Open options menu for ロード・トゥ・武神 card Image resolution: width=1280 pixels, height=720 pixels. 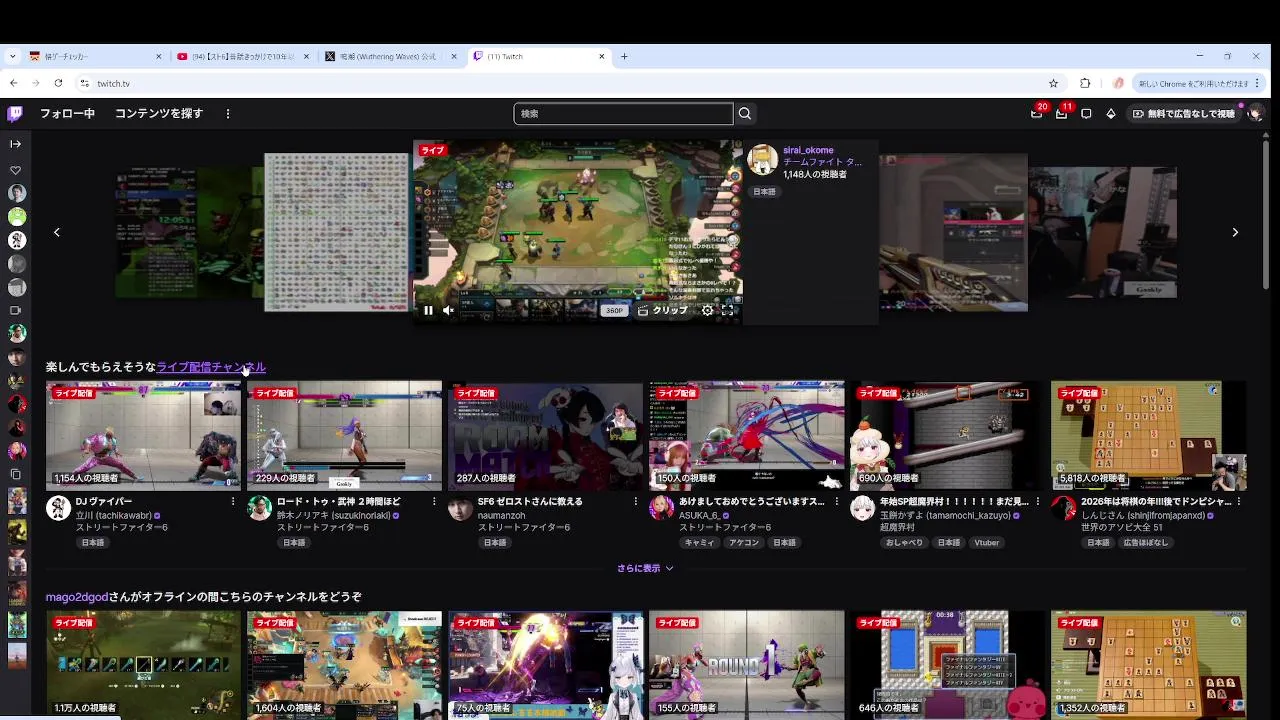434,502
